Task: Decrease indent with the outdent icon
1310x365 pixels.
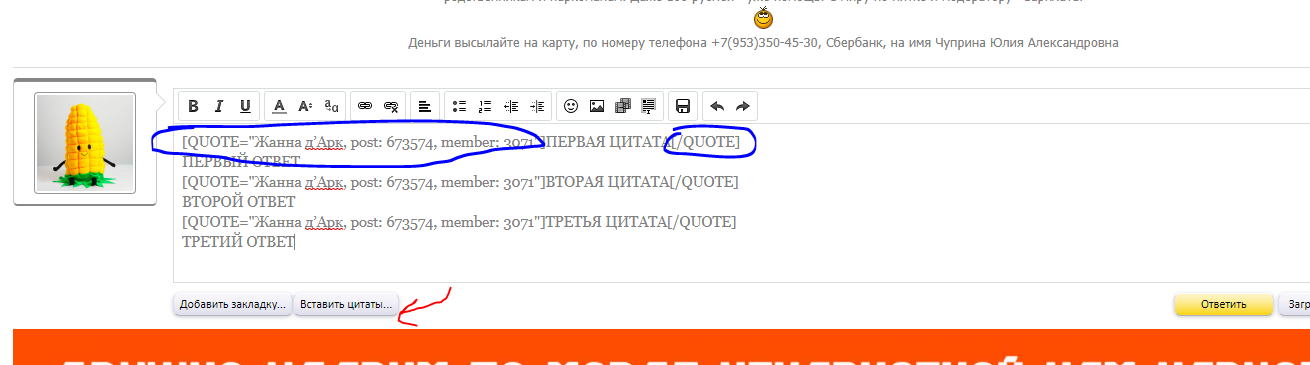Action: click(x=511, y=105)
